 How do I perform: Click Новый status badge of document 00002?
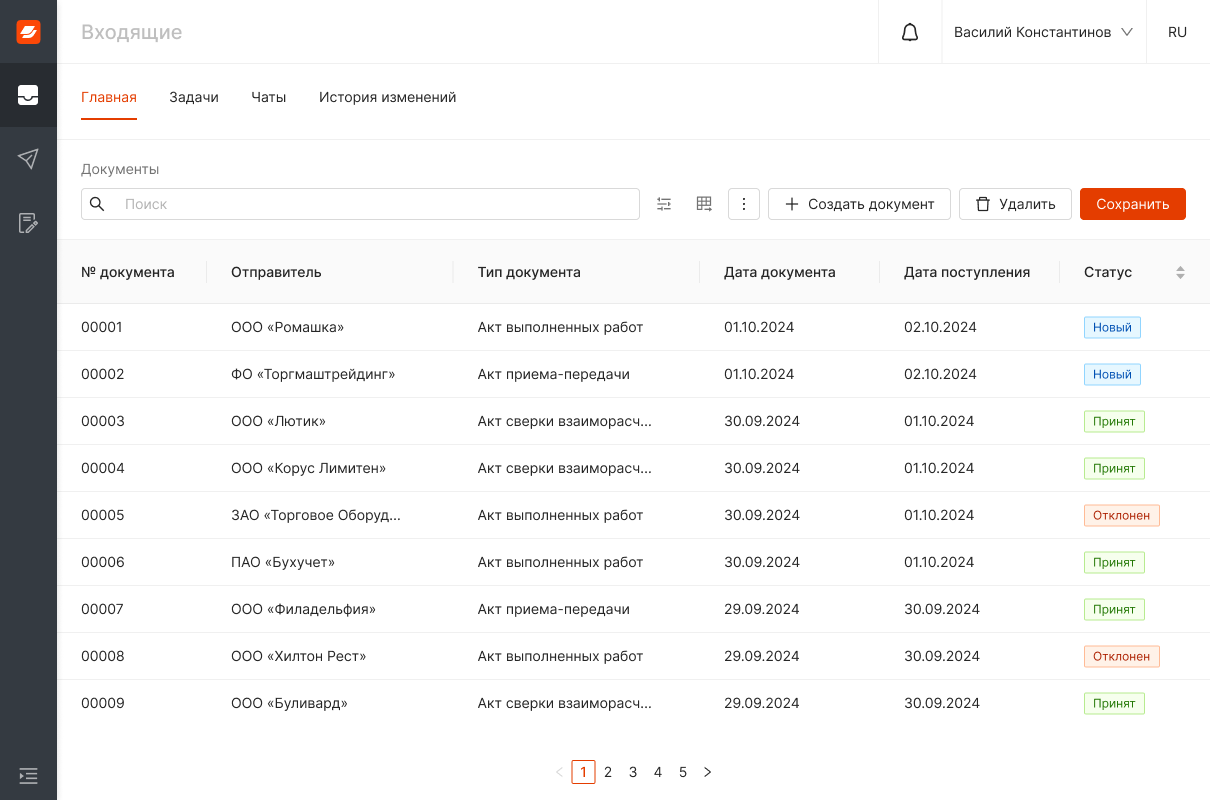[x=1112, y=374]
